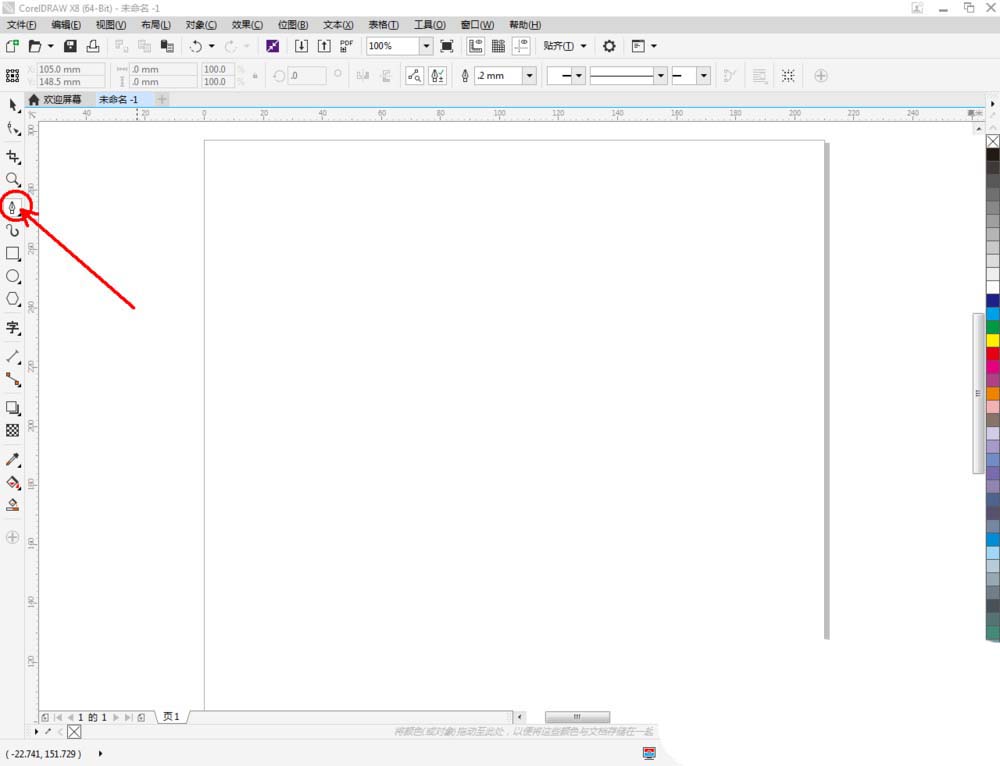
Task: Open the 编辑(E) menu
Action: [66, 24]
